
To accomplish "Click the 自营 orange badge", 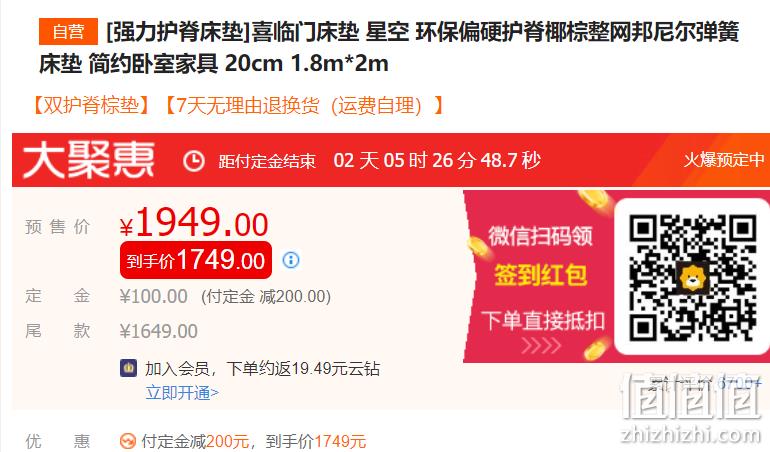I will pos(68,32).
